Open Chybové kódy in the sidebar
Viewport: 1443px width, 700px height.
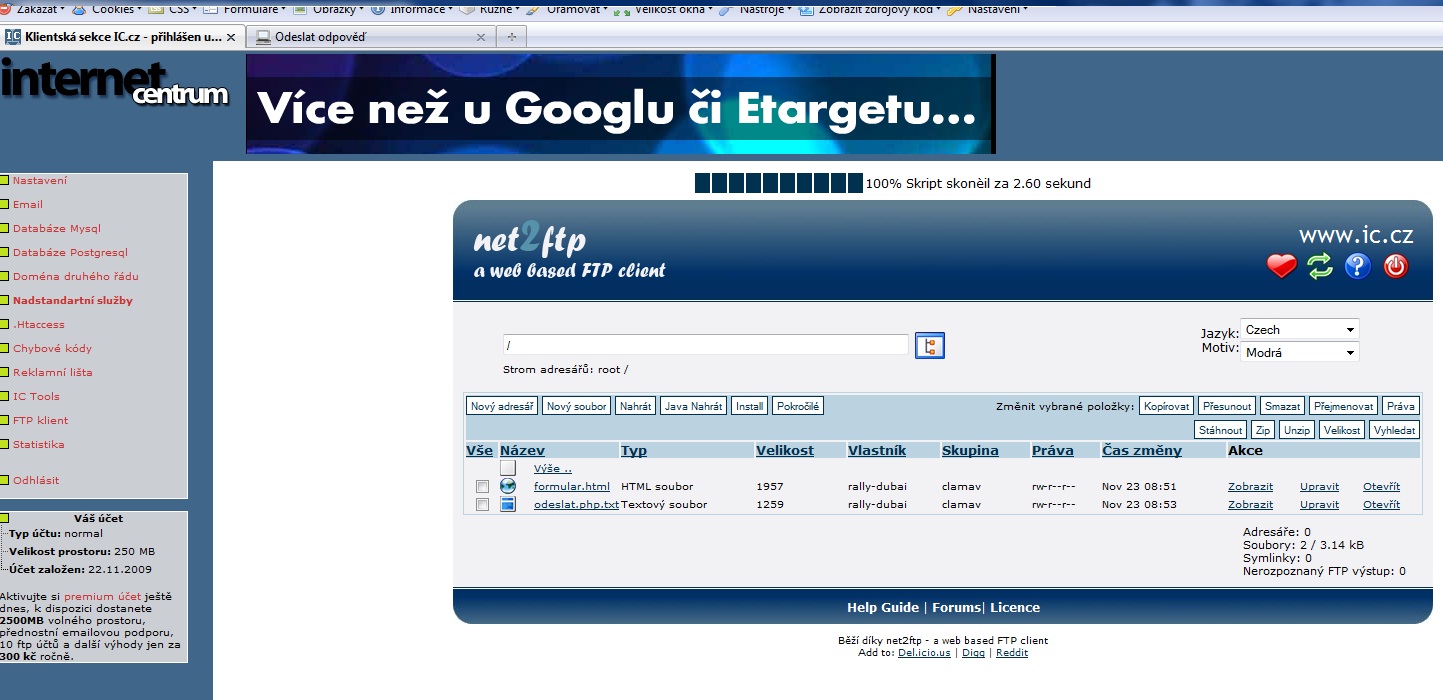pyautogui.click(x=52, y=348)
